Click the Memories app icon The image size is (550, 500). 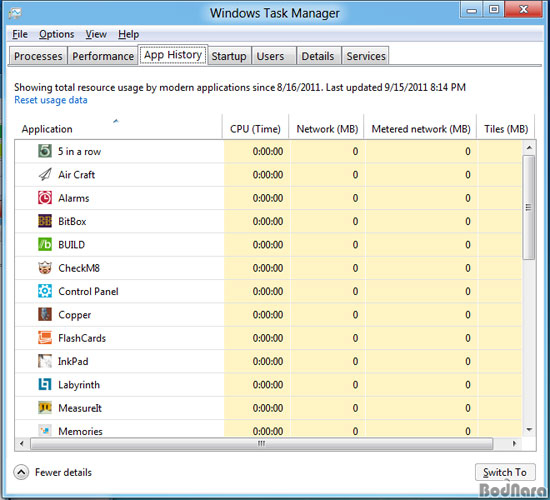pos(45,431)
